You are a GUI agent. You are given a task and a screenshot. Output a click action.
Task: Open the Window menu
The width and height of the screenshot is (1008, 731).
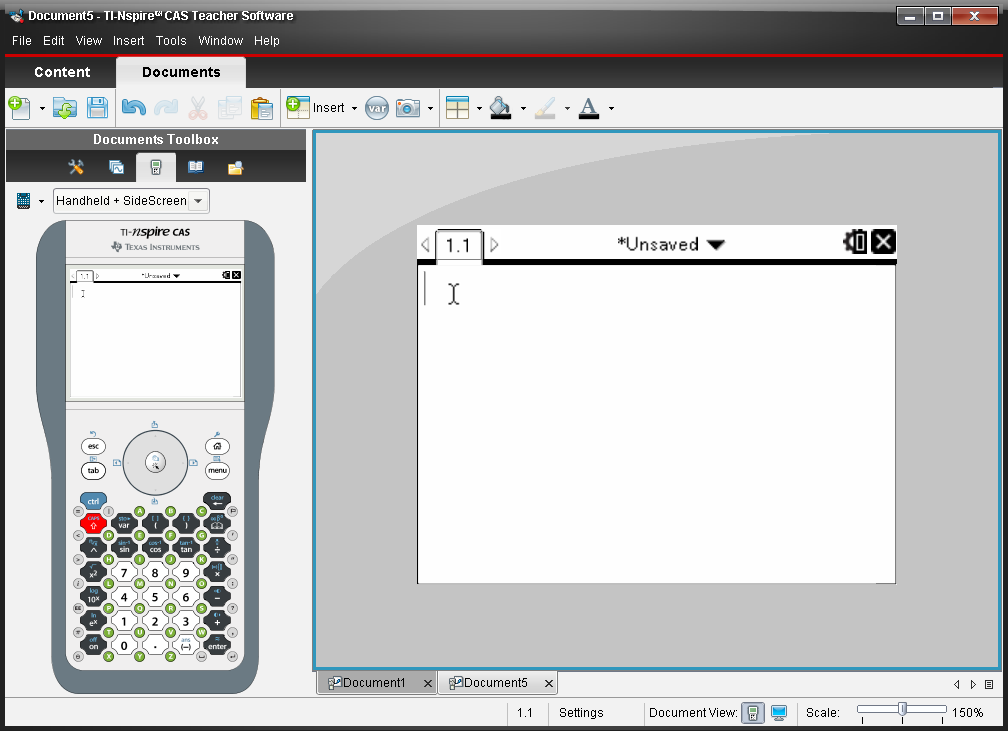pos(220,41)
